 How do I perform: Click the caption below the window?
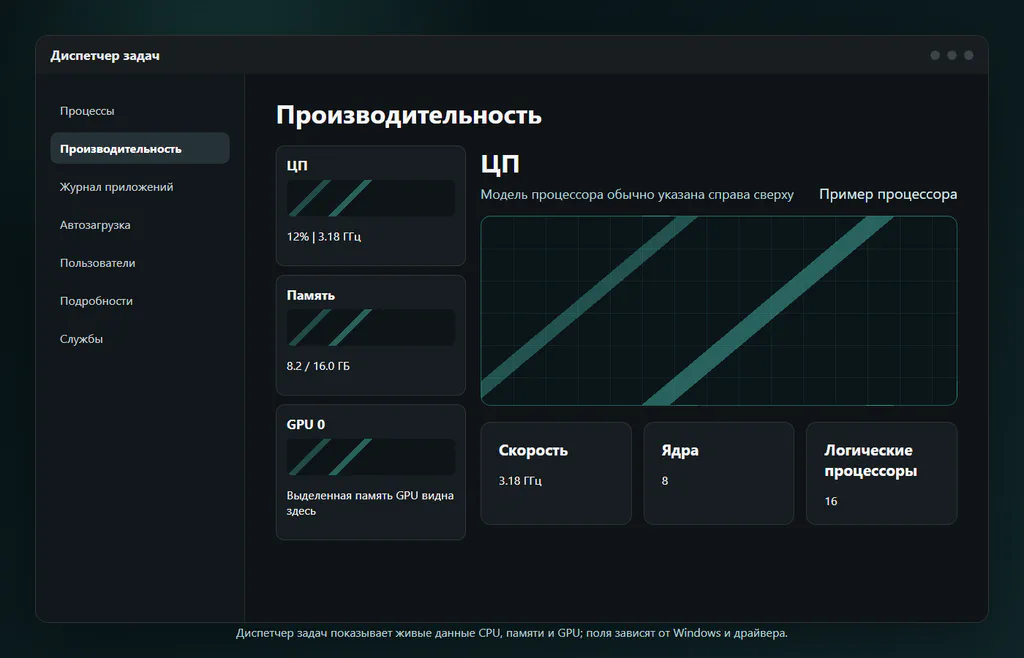(x=512, y=633)
